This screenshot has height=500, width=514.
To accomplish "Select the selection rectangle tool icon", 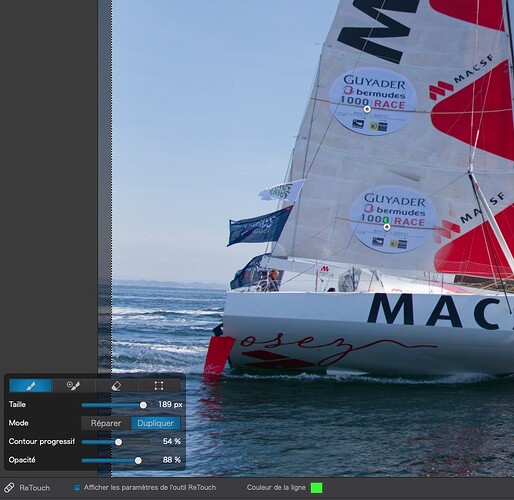I will click(159, 386).
